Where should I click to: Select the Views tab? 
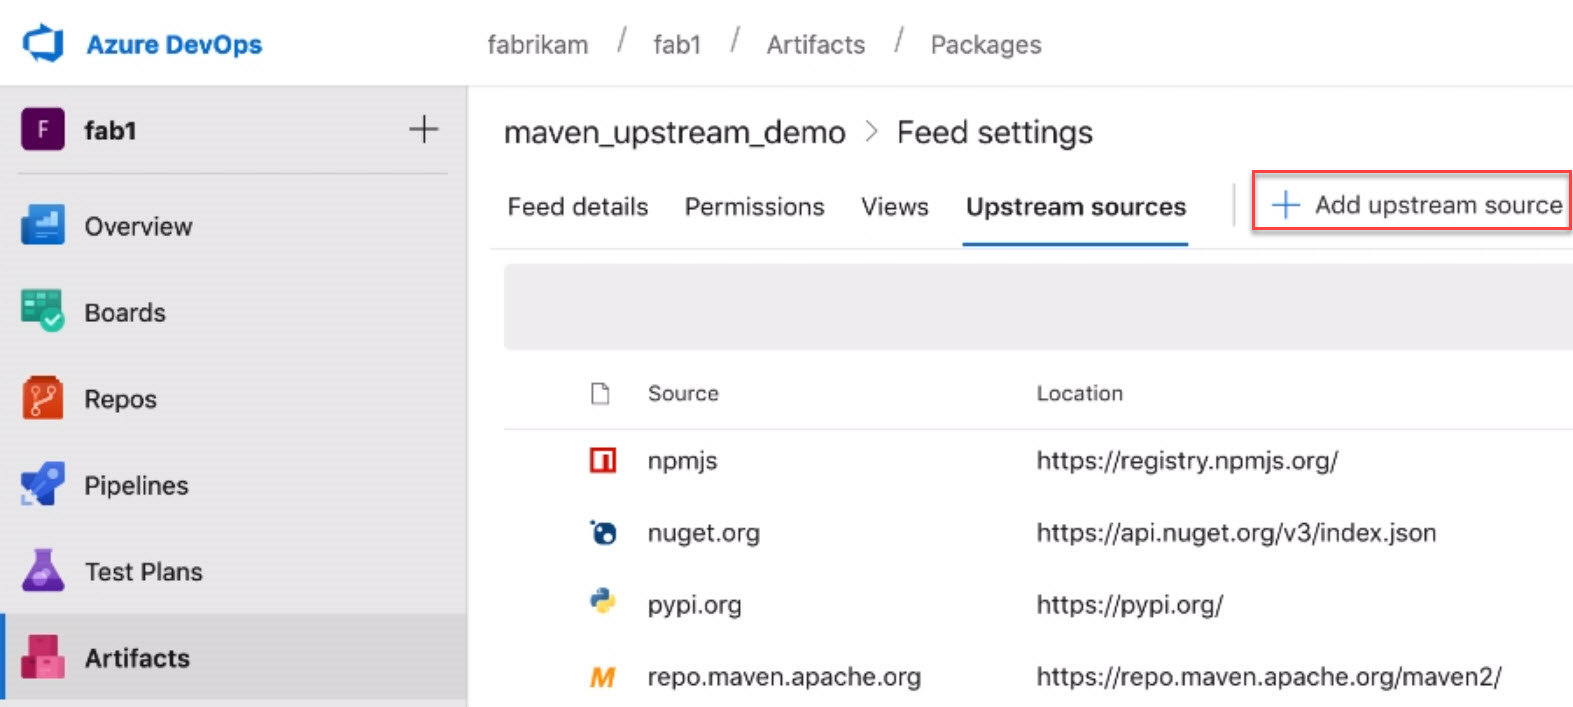[x=894, y=207]
